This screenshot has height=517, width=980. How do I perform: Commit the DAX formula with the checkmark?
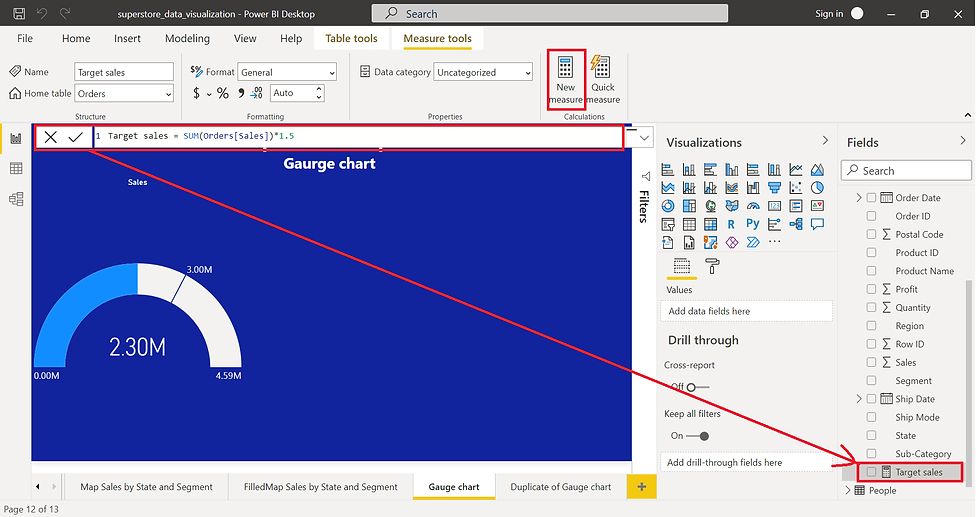click(x=76, y=137)
